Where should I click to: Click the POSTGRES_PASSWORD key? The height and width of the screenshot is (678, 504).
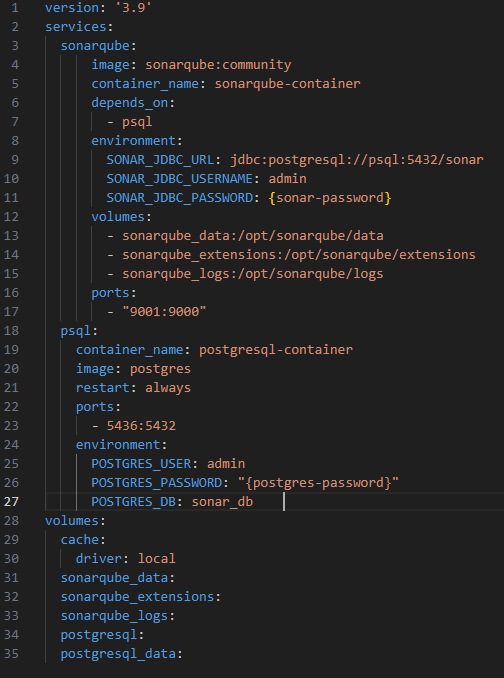click(x=156, y=483)
